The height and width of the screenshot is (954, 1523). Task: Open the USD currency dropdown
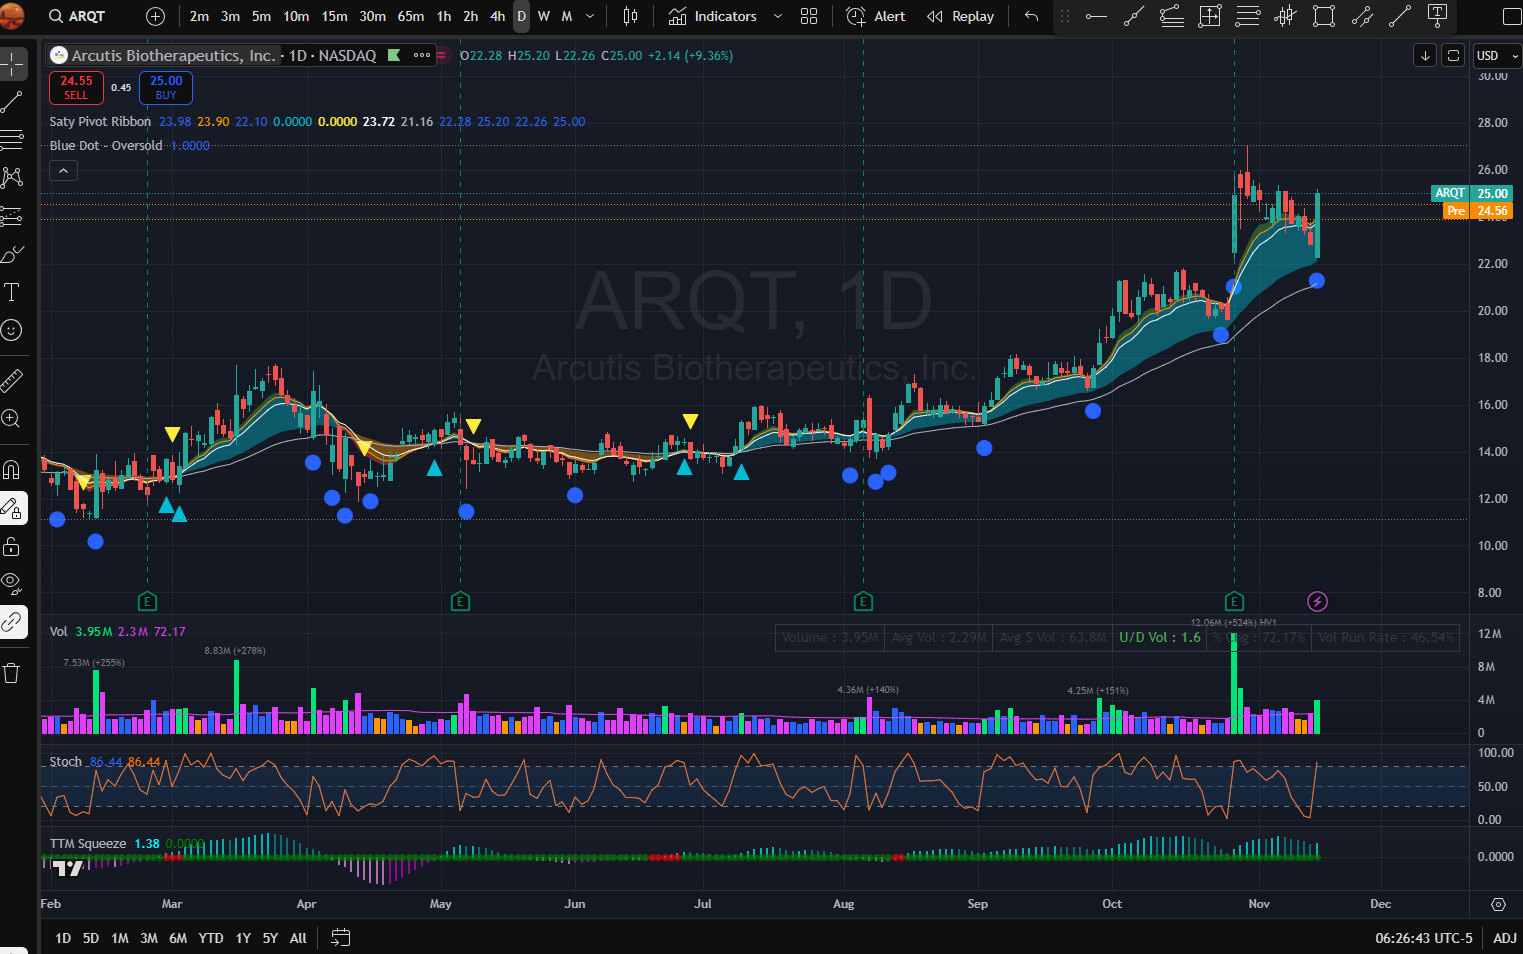1497,55
